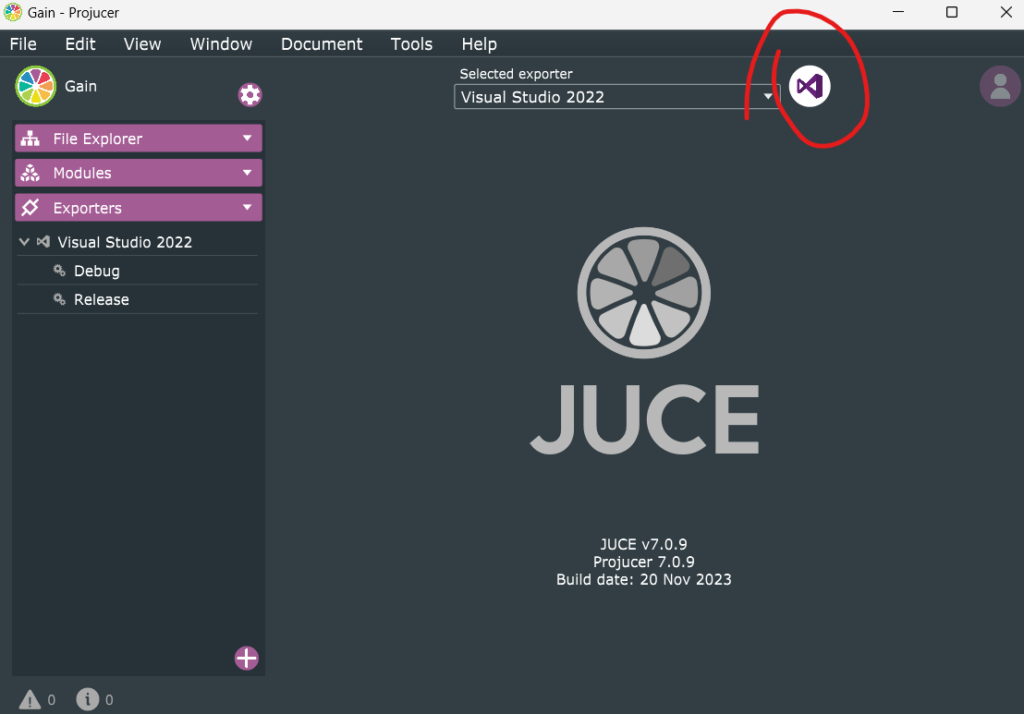Image resolution: width=1024 pixels, height=714 pixels.
Task: Click the Release configuration gears icon
Action: tap(59, 299)
